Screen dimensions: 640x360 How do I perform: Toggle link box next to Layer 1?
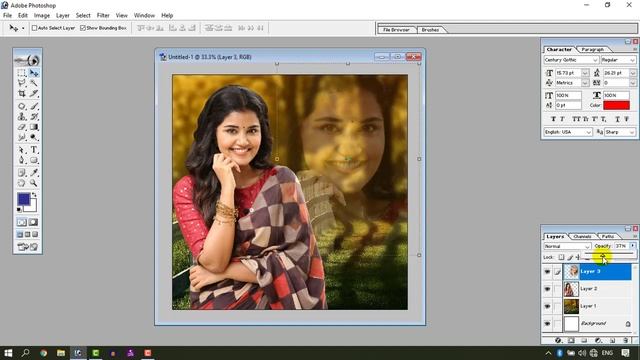[x=558, y=306]
